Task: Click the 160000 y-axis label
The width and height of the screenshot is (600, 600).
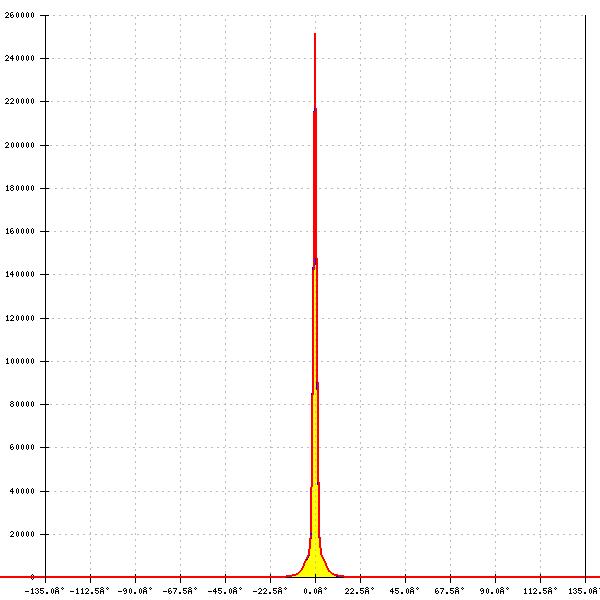Action: [20, 231]
